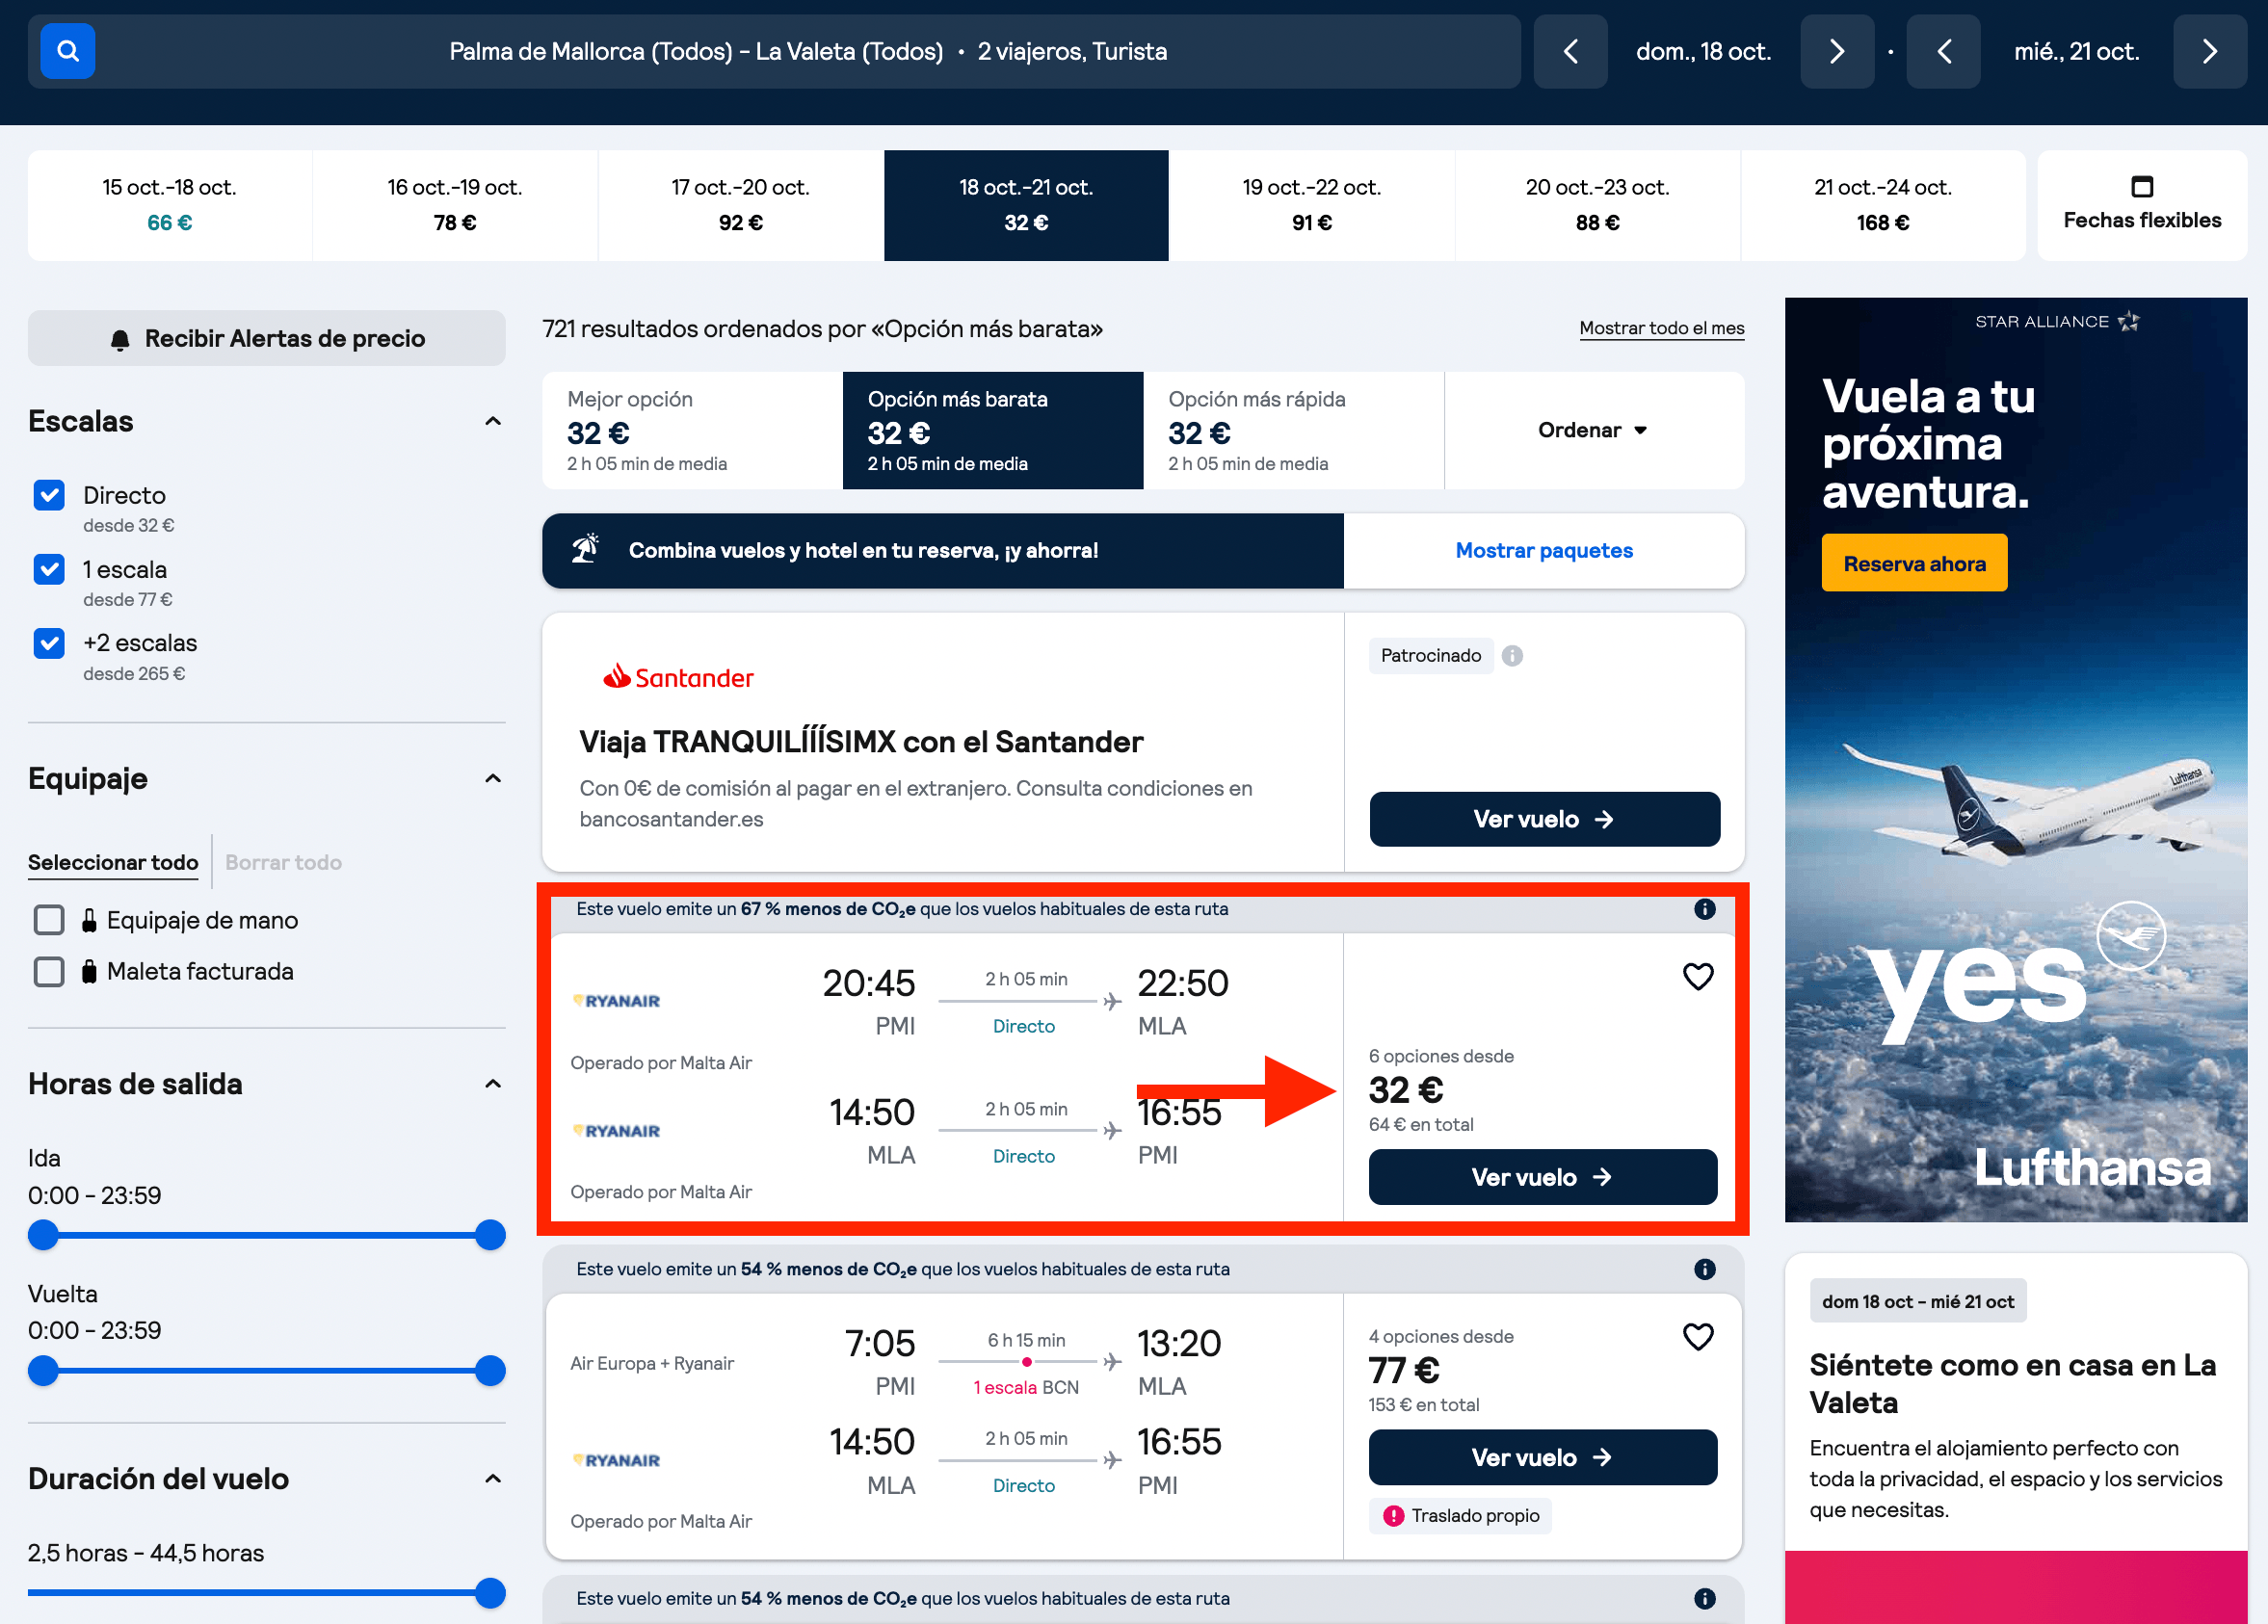Go to next departure date arrow
2268x1624 pixels.
[1837, 51]
